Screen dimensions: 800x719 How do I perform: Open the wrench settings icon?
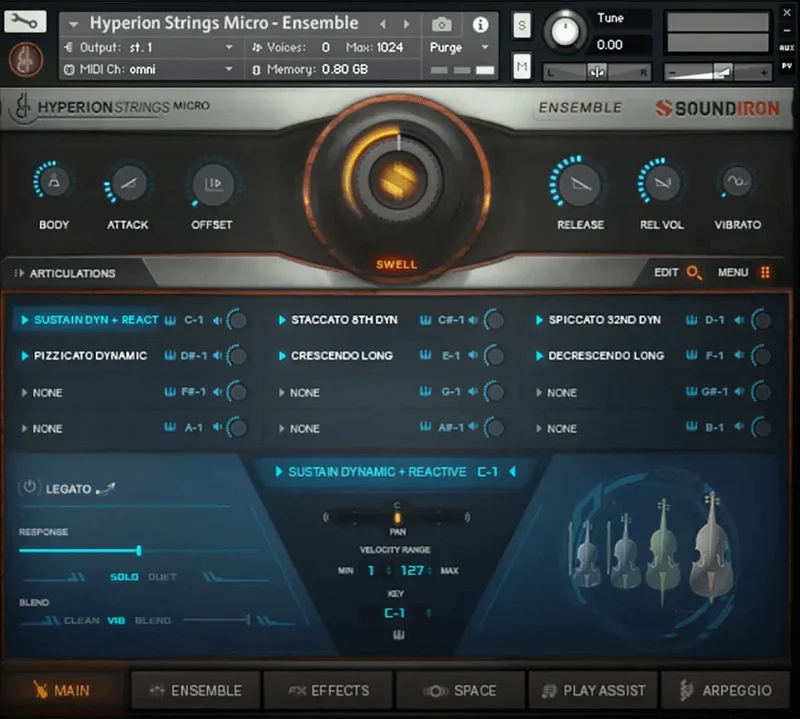(x=24, y=21)
